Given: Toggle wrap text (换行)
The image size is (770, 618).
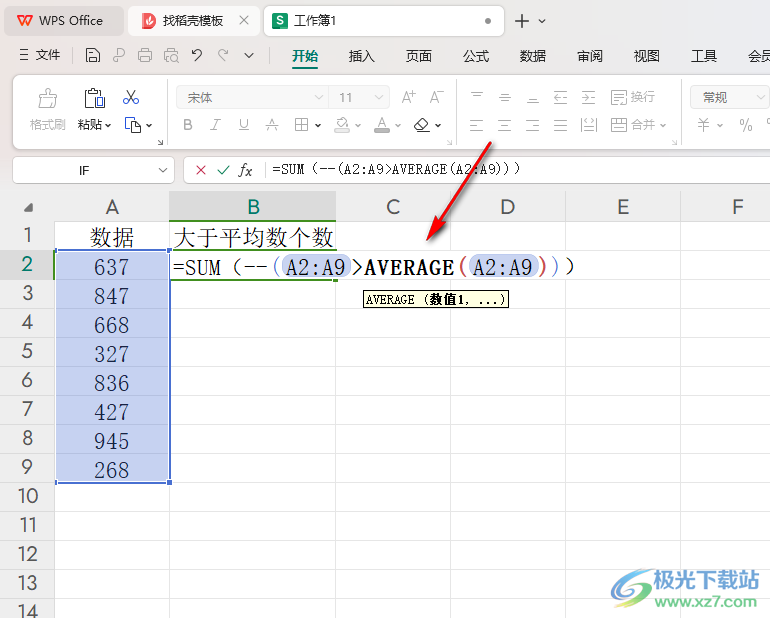Looking at the screenshot, I should click(x=632, y=97).
